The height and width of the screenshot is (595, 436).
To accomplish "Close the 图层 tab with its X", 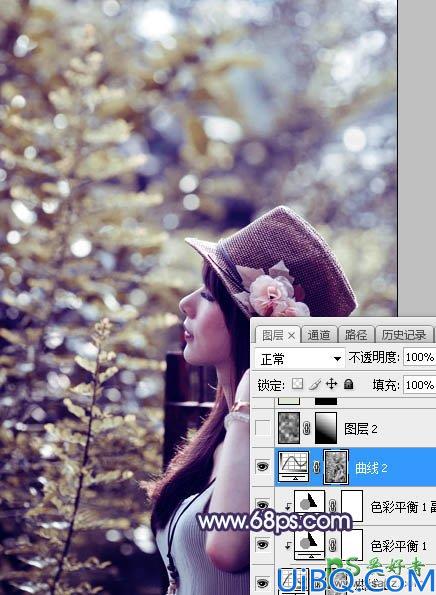I will coord(291,335).
